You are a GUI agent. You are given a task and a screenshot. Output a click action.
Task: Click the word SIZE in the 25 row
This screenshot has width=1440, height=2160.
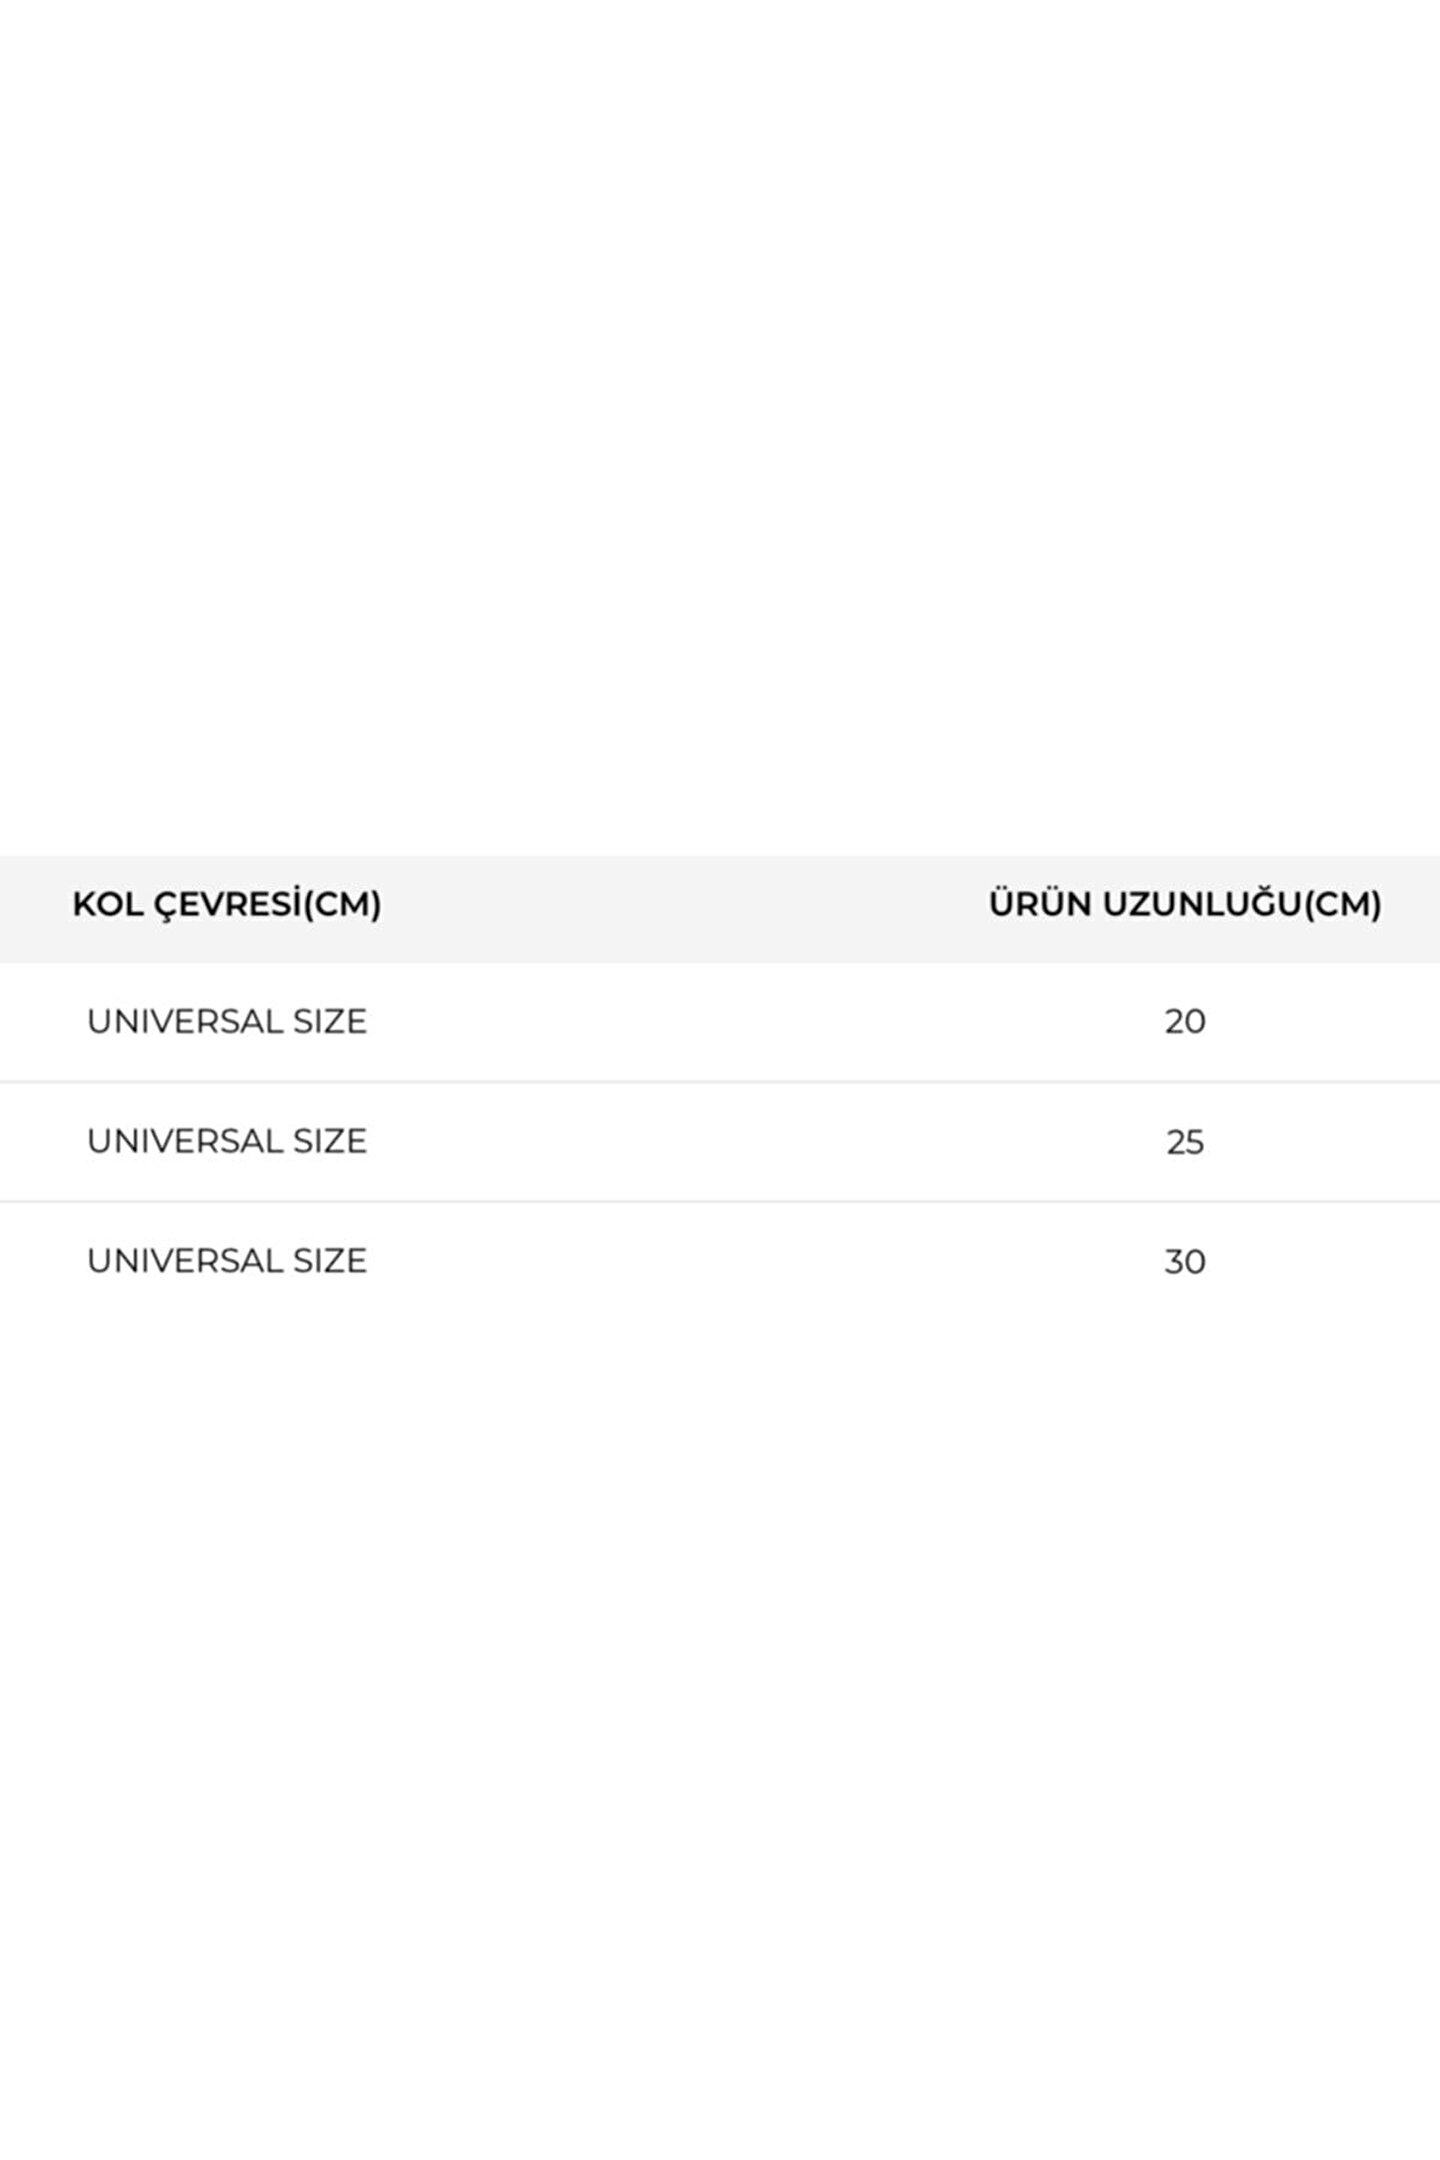(x=330, y=1141)
